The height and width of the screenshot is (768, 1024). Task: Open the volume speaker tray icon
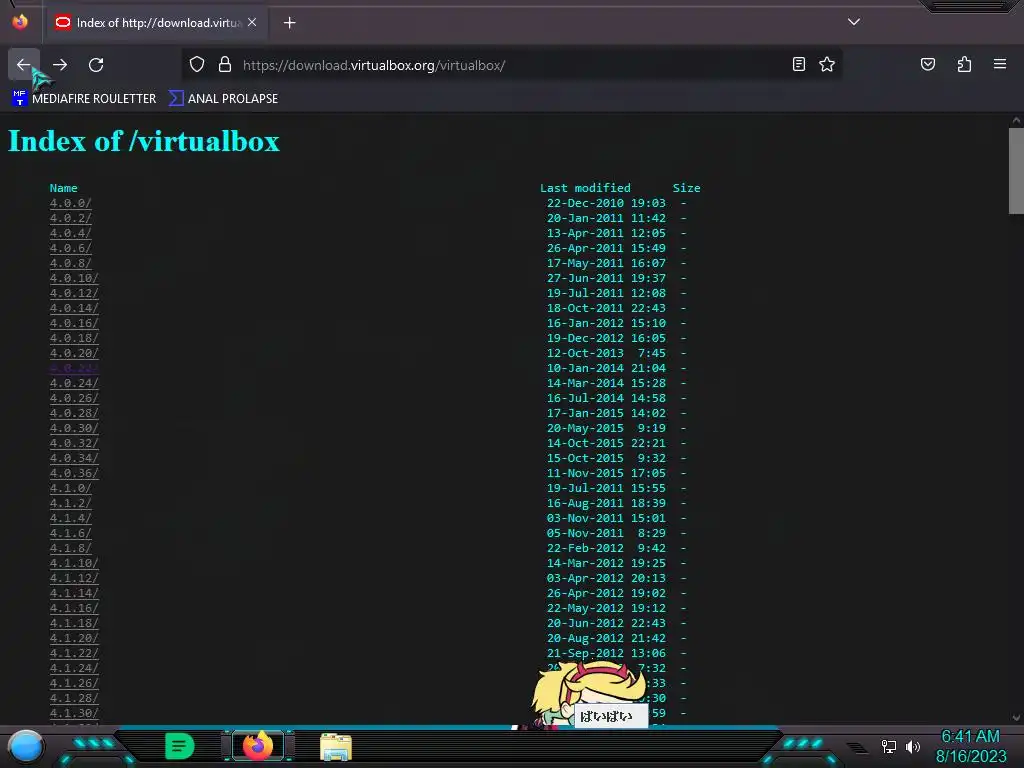pyautogui.click(x=913, y=746)
